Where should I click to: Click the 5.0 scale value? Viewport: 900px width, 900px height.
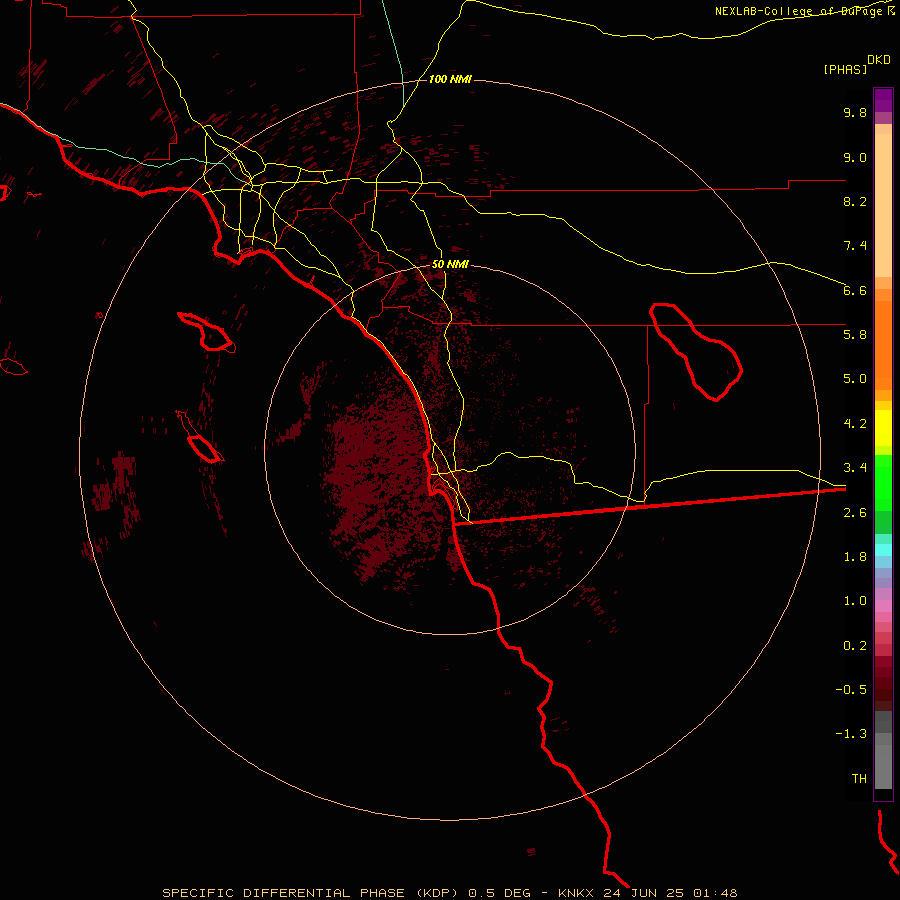[855, 379]
